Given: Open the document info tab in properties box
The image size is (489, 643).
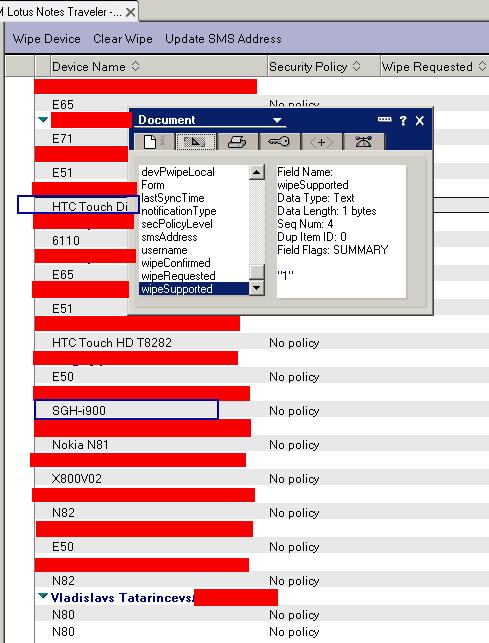Looking at the screenshot, I should point(154,142).
